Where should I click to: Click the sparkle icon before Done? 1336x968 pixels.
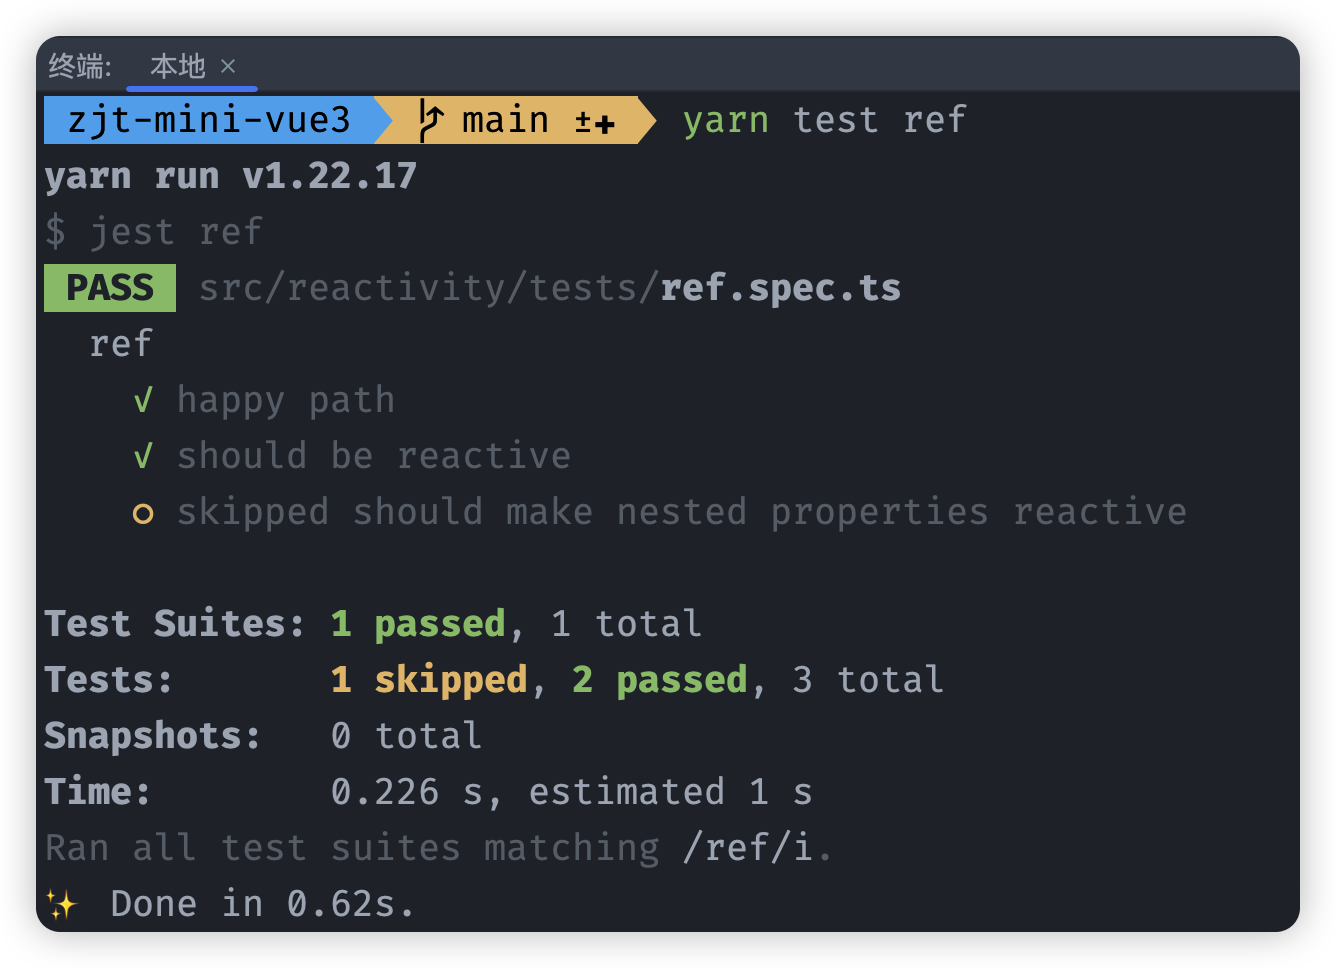(62, 905)
